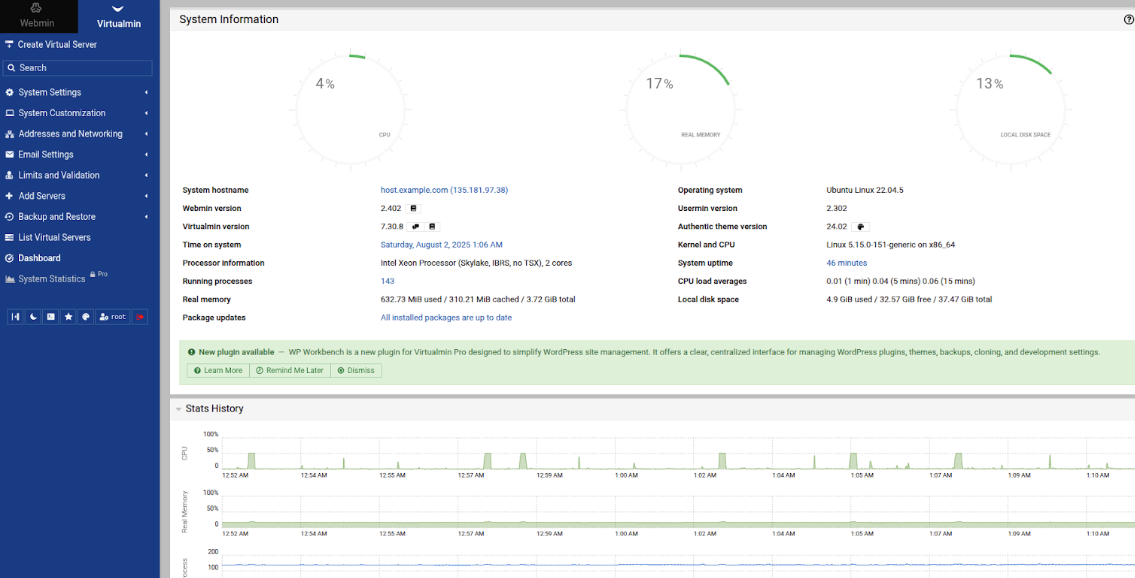Viewport: 1135px width, 578px height.
Task: Collapse the navigation menu via sidebar toggle icon
Action: point(14,317)
